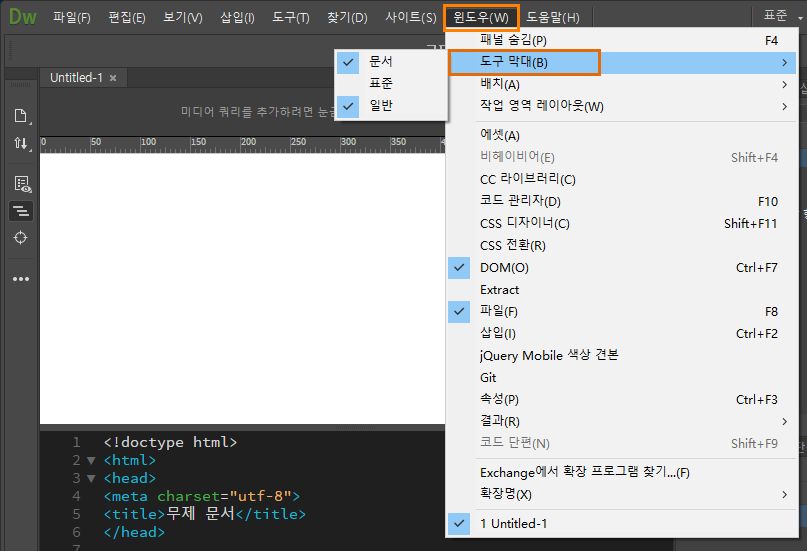This screenshot has height=551, width=807.
Task: Close the open 윈도우(W) menu
Action: coord(481,17)
